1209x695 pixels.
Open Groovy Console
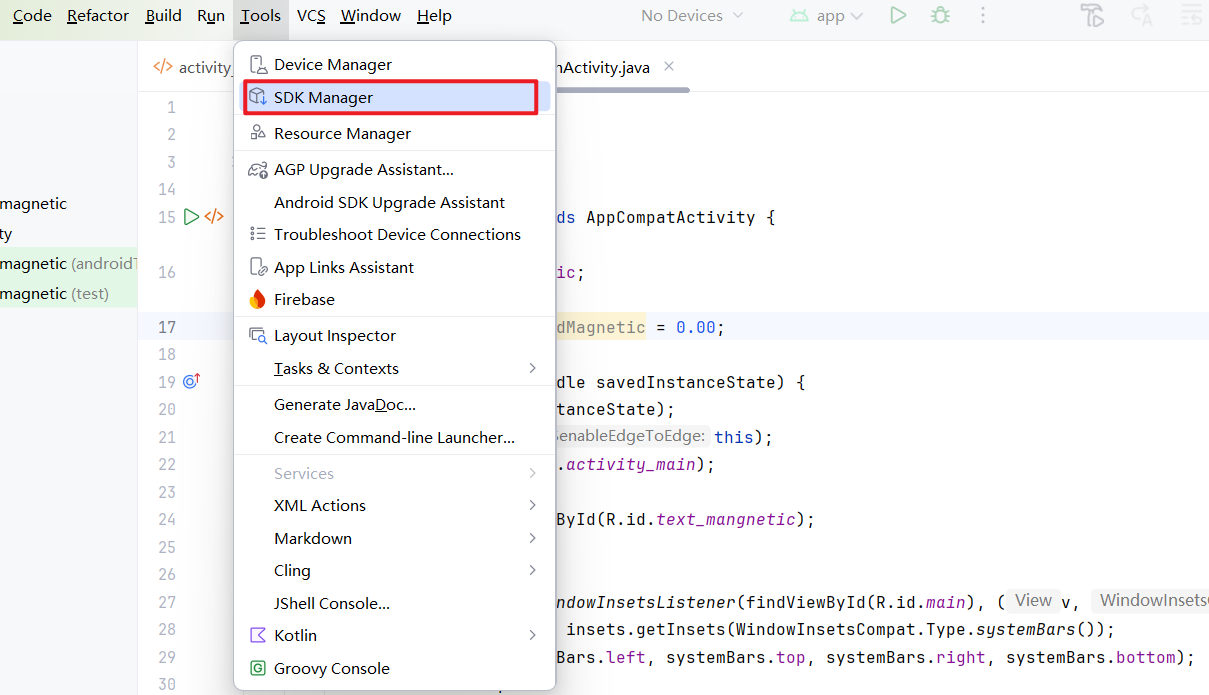[x=394, y=668]
